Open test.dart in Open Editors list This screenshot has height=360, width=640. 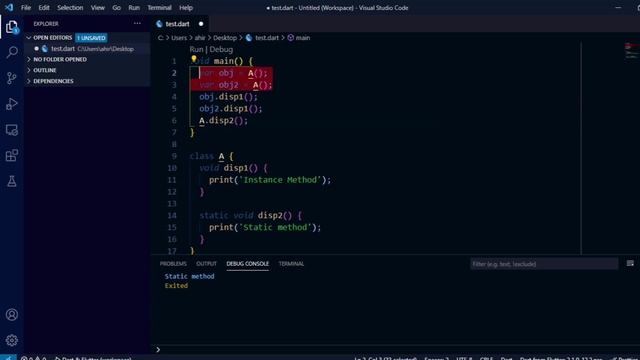click(x=87, y=49)
